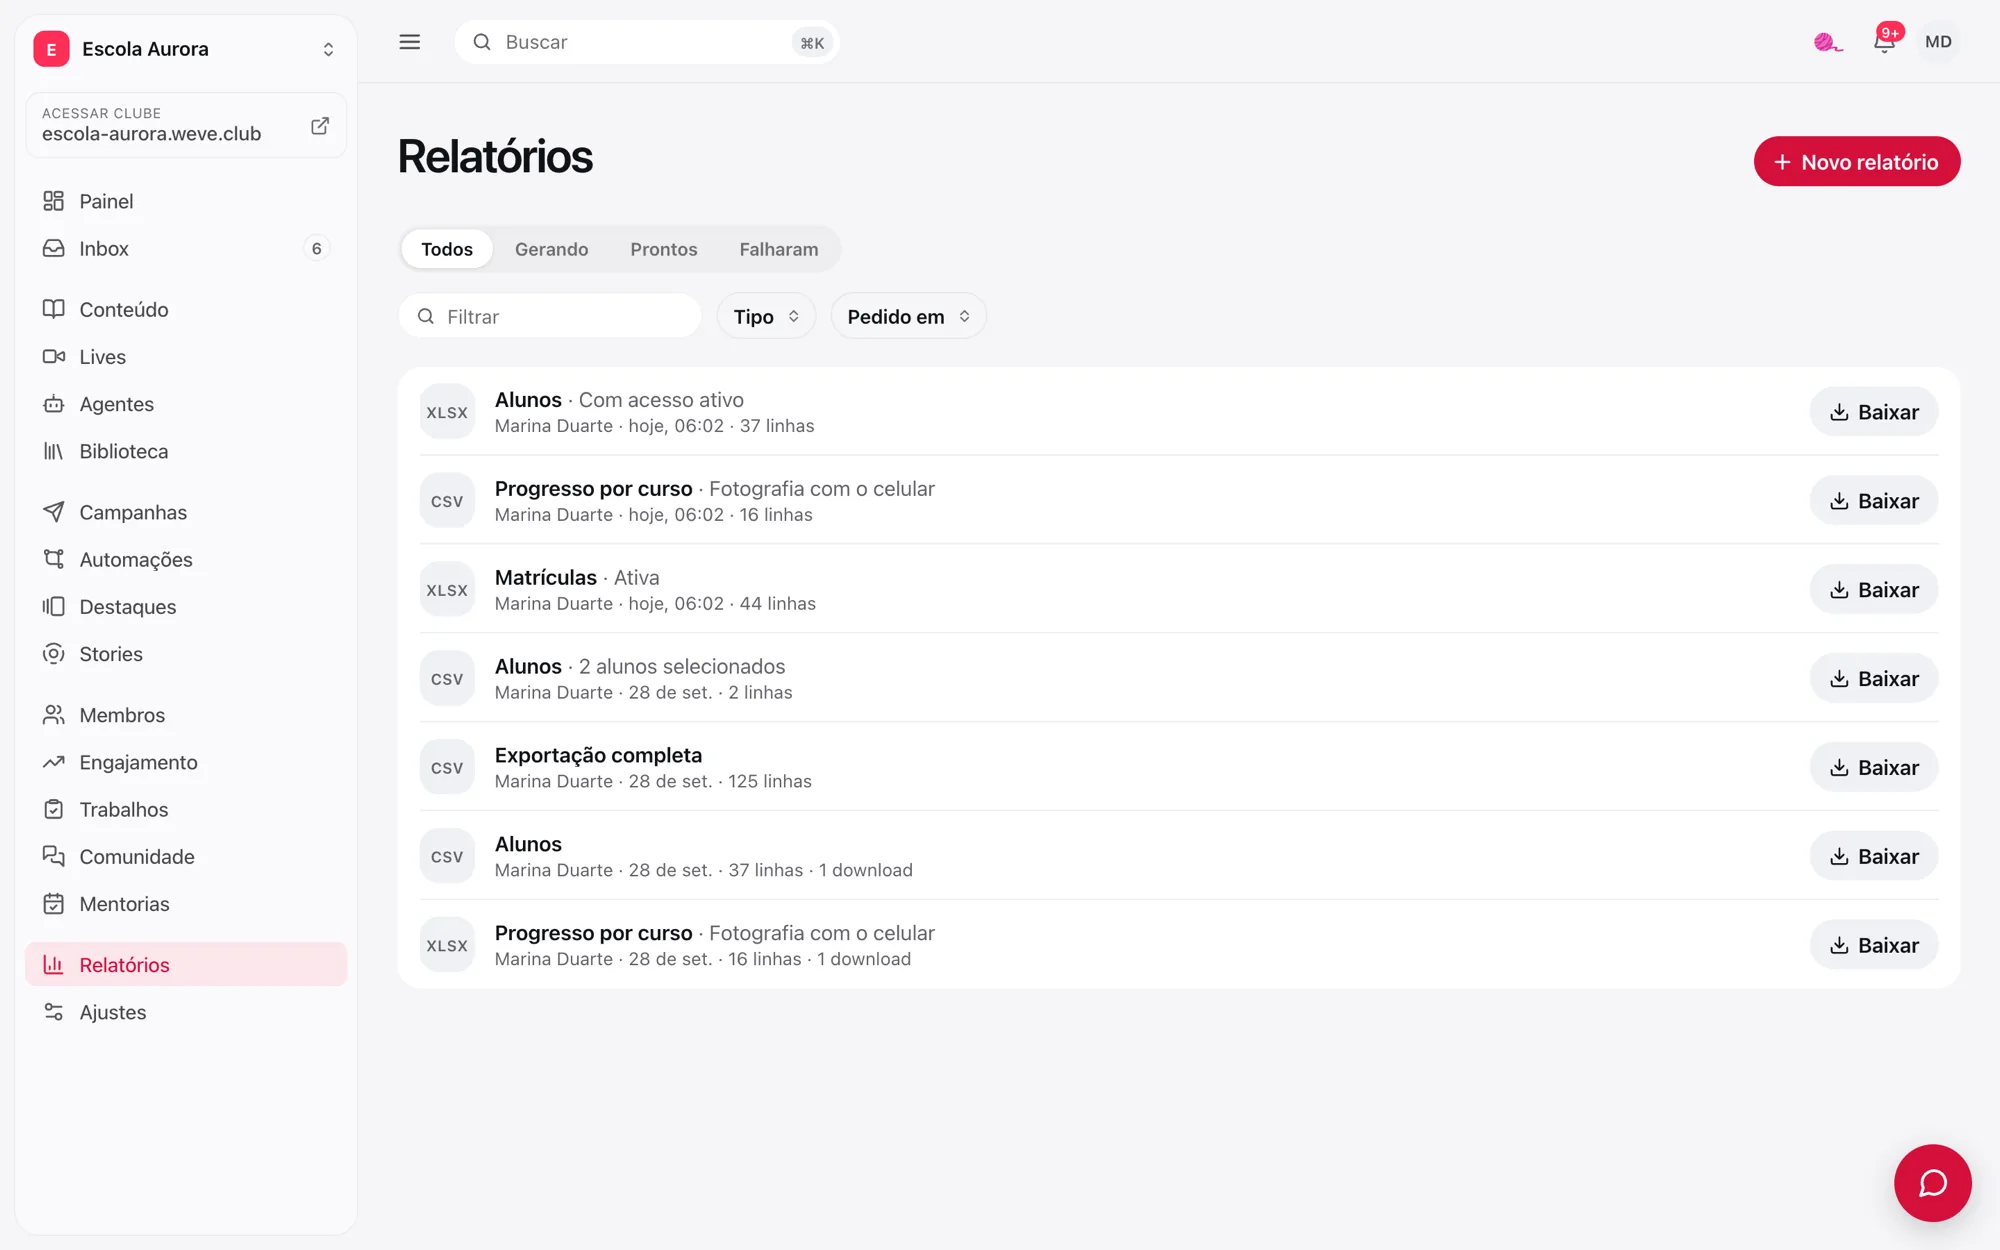Open Membros section
2000x1250 pixels.
tap(186, 715)
